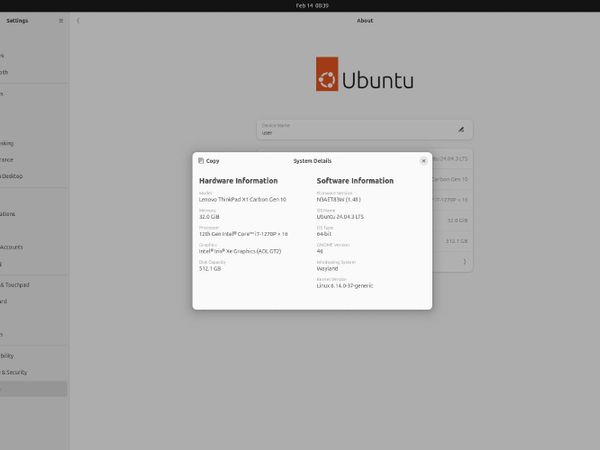Image resolution: width=600 pixels, height=450 pixels.
Task: Go to Mouse & Touchpad settings
Action: point(15,284)
